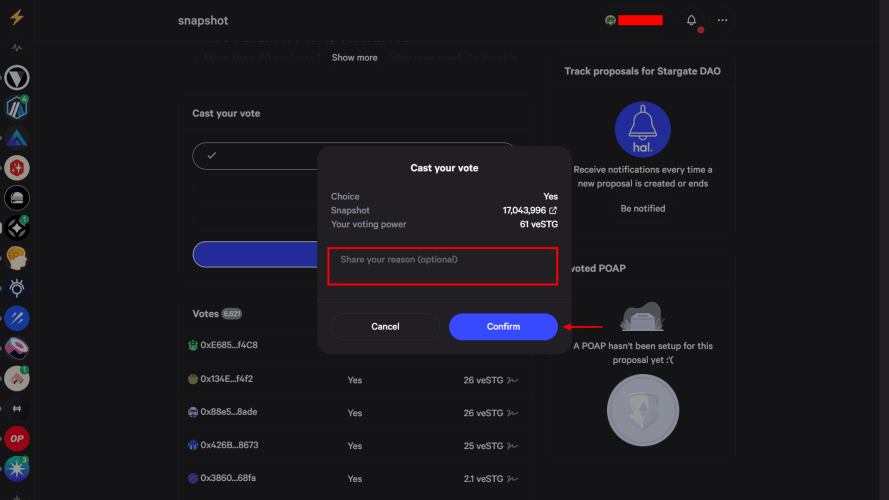View receipt icon for 0x134E...f4f2 vote
This screenshot has width=889, height=500.
[x=513, y=380]
